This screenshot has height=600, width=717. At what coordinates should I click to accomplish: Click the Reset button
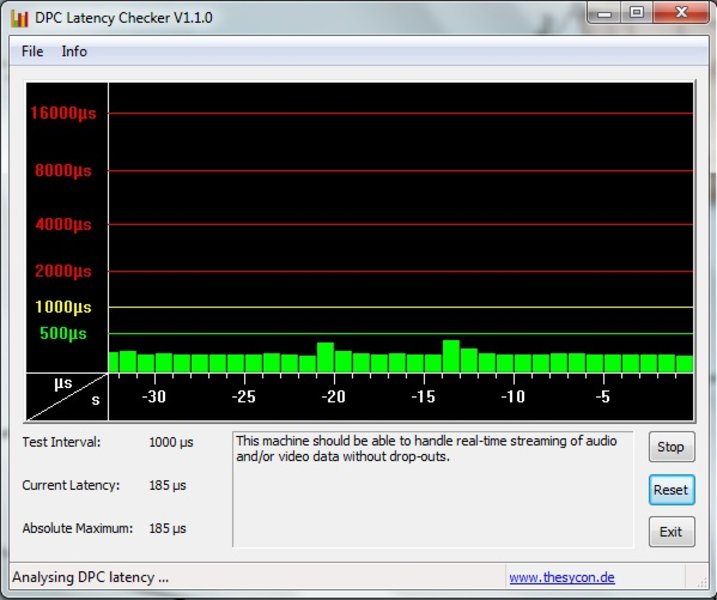670,489
